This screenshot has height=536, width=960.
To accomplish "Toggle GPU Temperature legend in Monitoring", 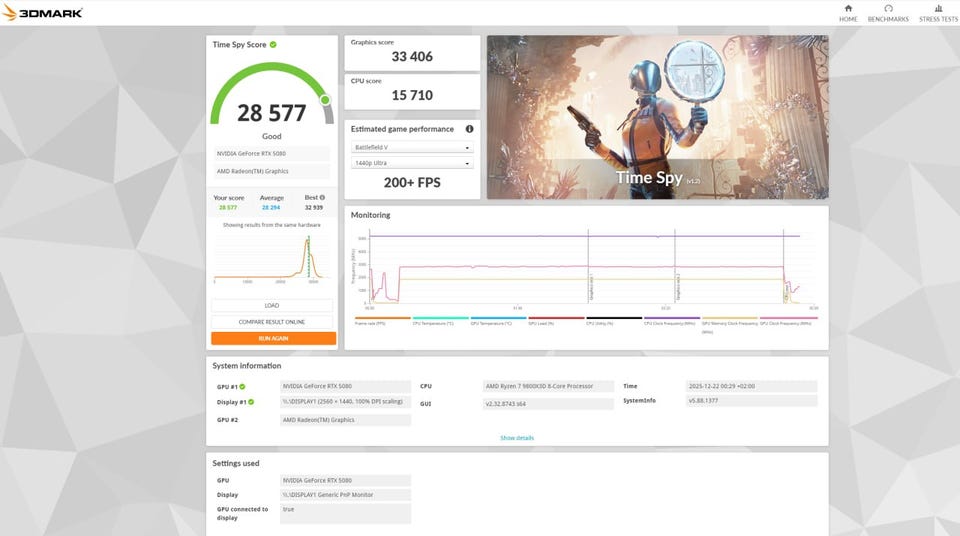I will [x=498, y=320].
